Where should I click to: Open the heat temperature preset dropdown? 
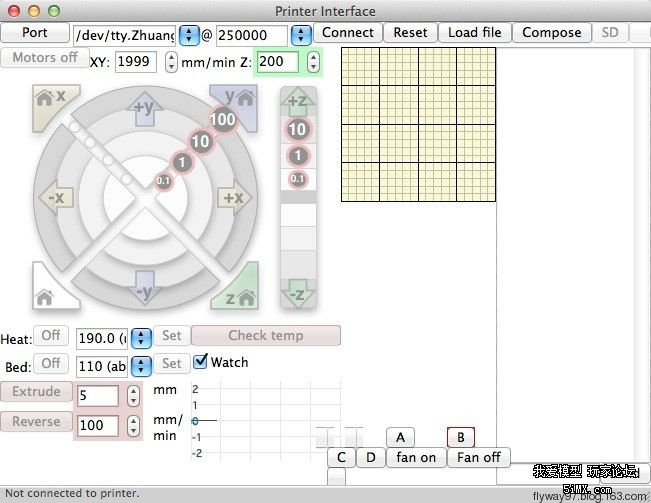[141, 338]
